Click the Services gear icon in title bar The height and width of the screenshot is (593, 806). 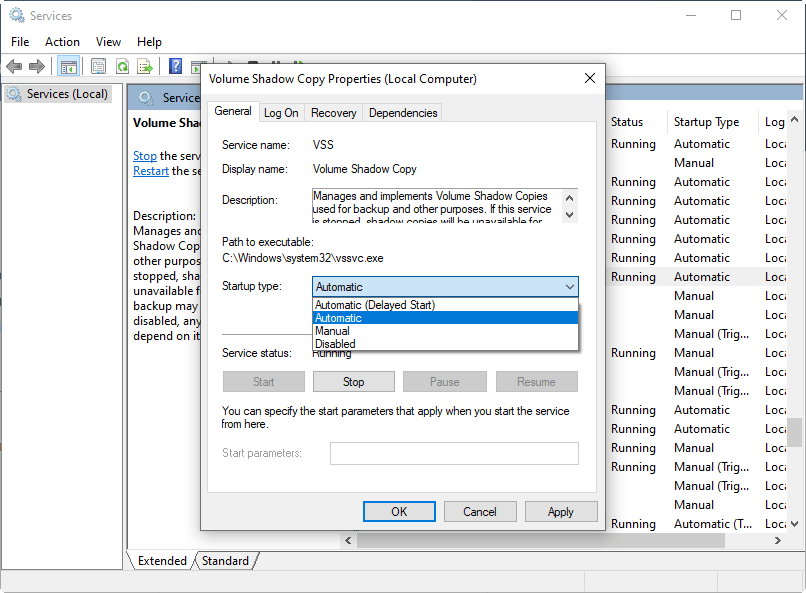click(x=17, y=15)
